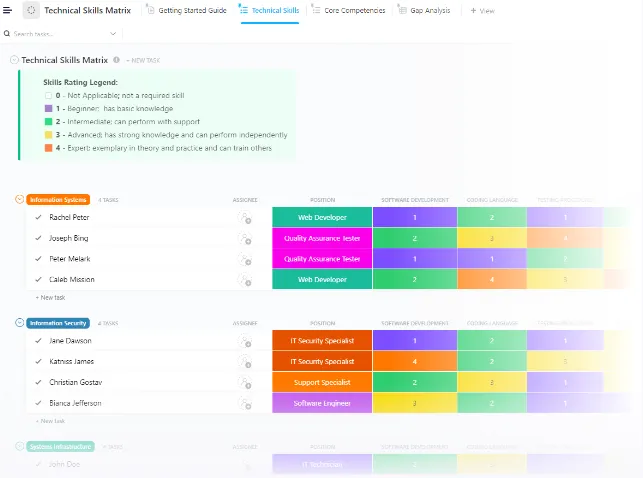Viewport: 643px width, 478px height.
Task: Assign a user to Rachel Peter
Action: [245, 218]
